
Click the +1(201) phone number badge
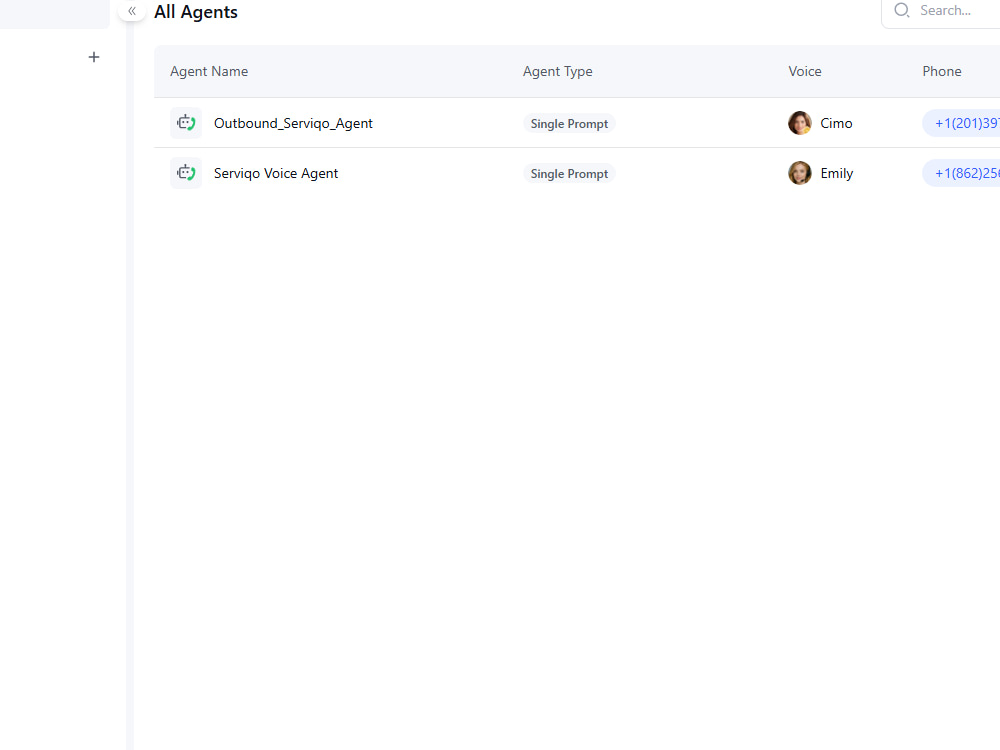(962, 123)
